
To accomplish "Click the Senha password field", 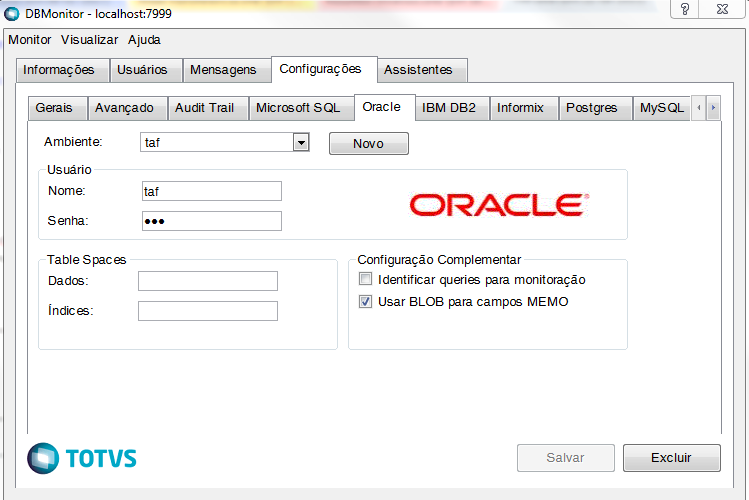I will [212, 221].
